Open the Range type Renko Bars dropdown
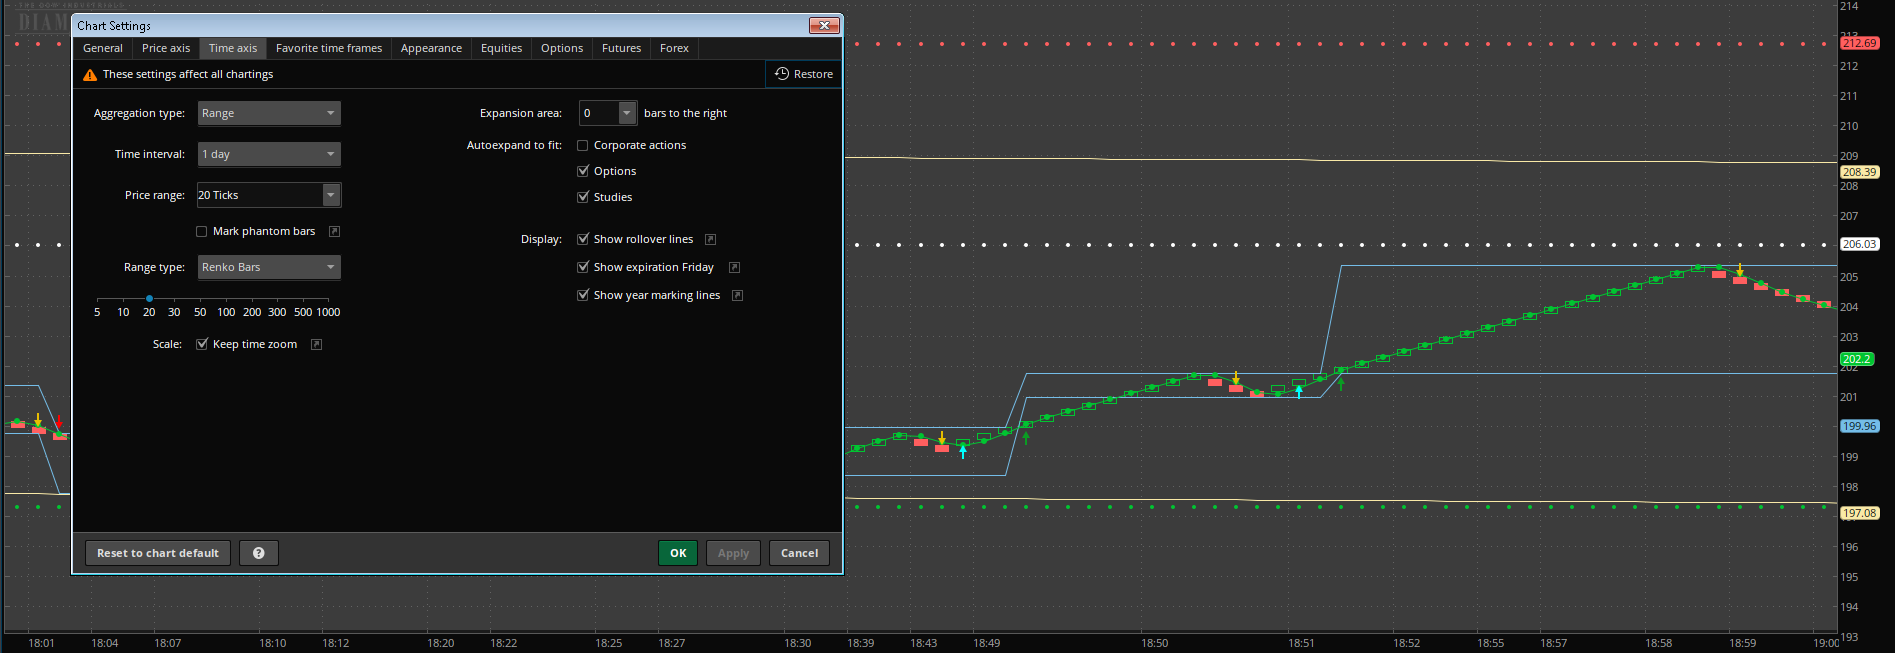 point(269,267)
